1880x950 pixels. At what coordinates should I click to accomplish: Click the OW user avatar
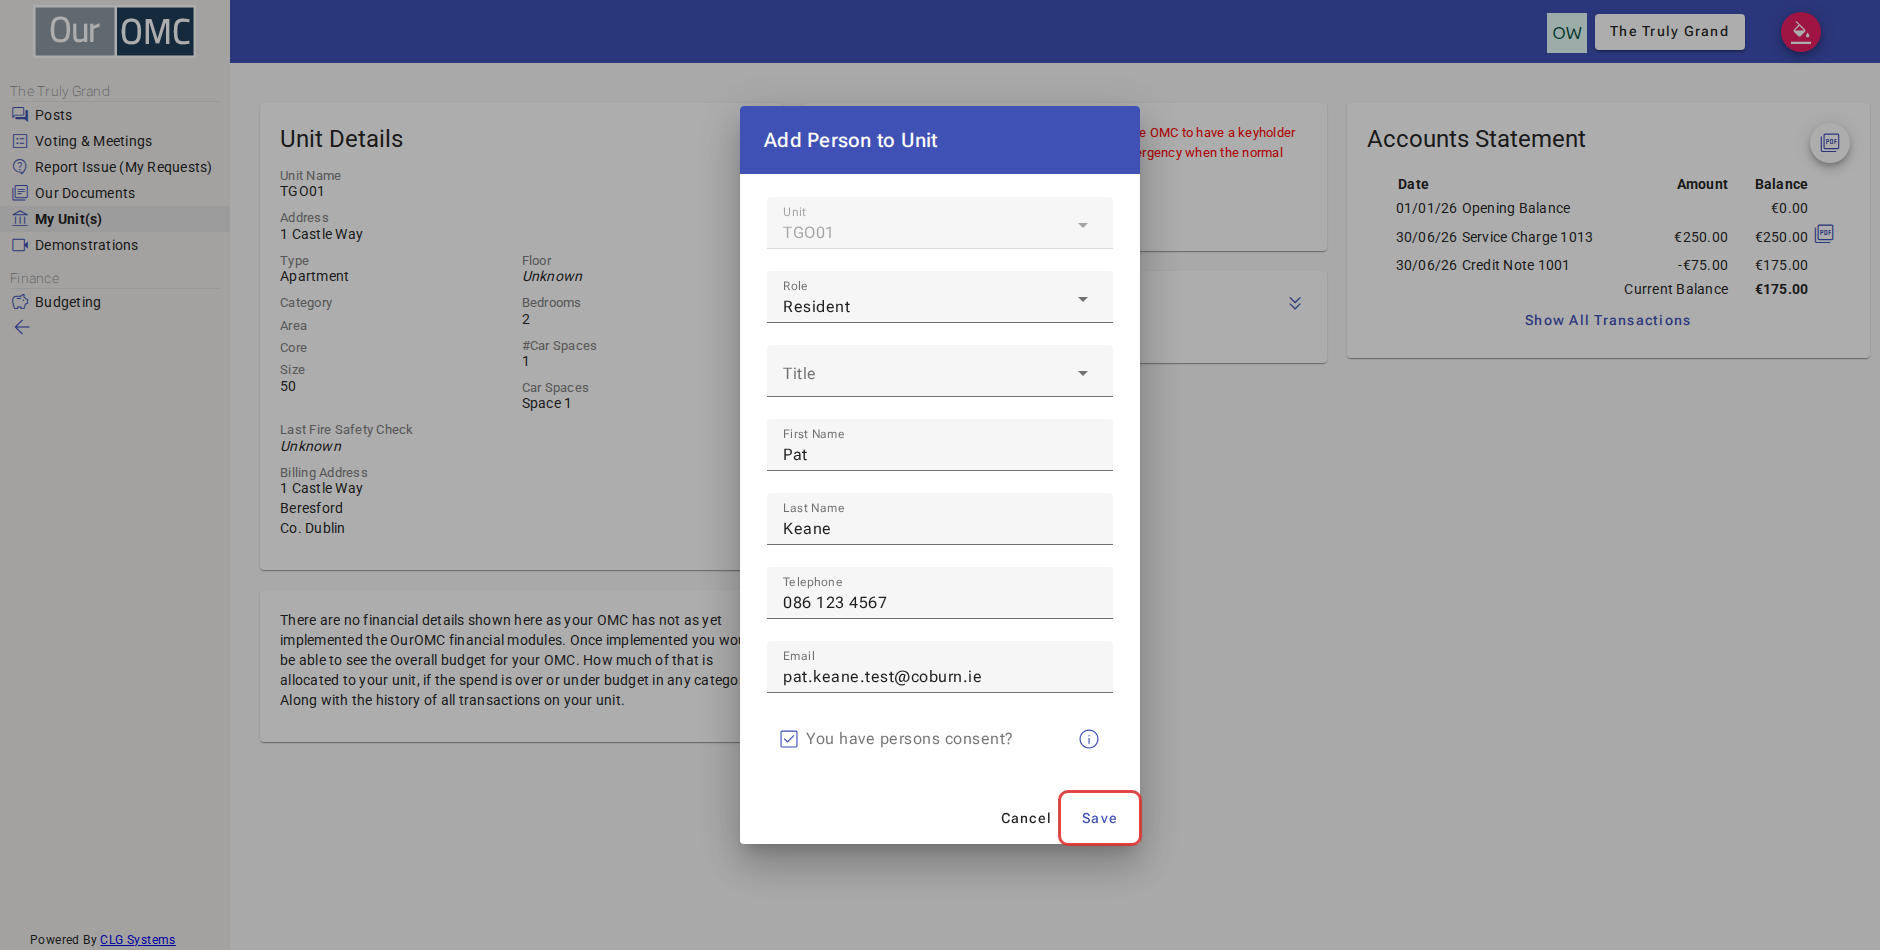point(1567,33)
